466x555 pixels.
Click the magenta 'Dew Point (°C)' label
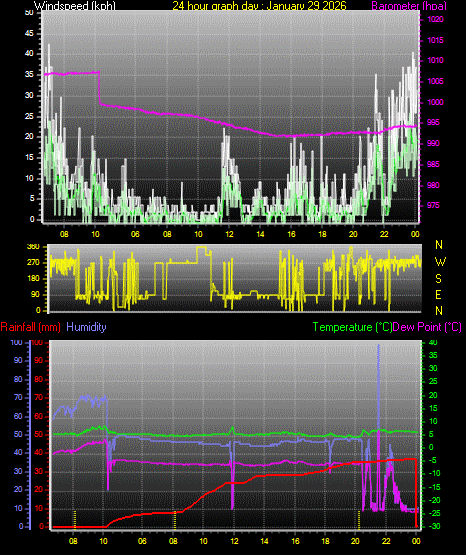[427, 327]
